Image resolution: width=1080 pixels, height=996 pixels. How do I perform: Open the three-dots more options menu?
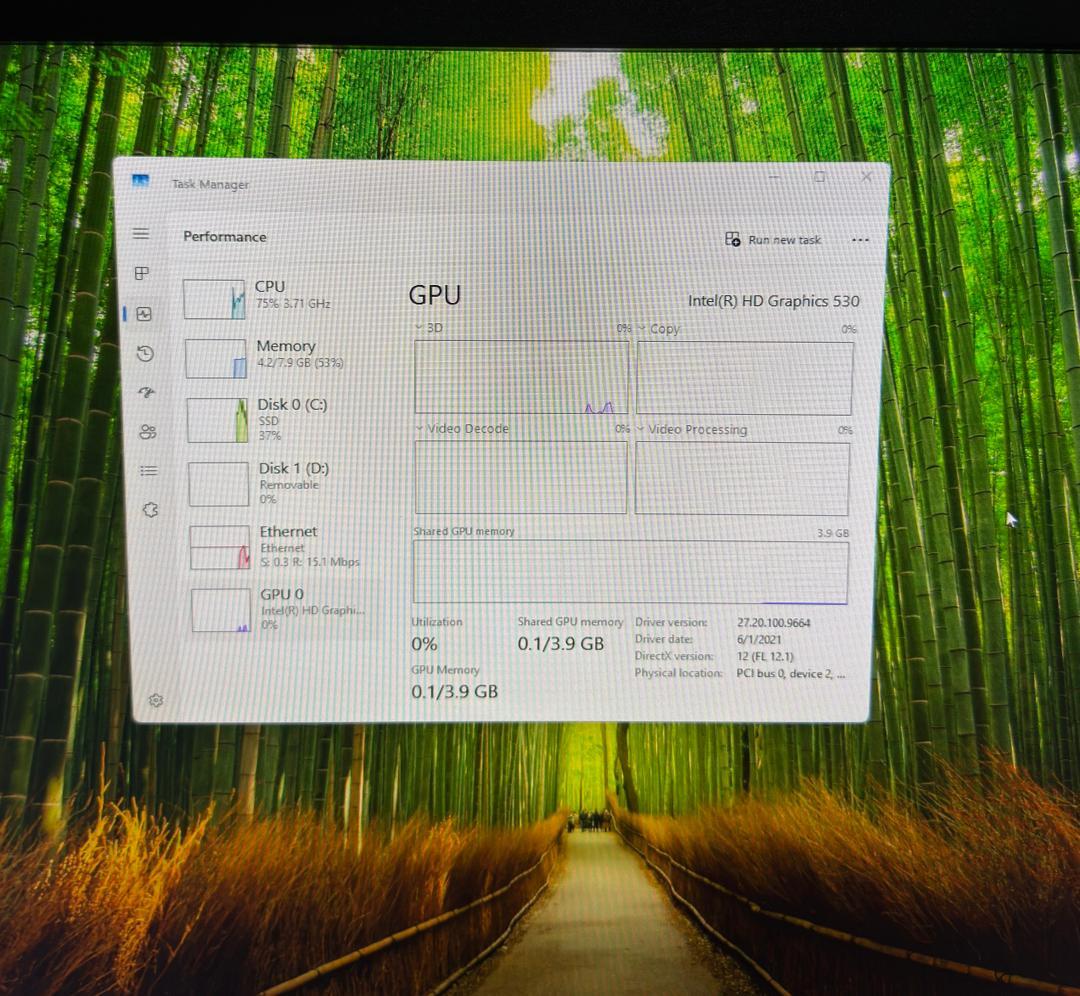tap(860, 240)
